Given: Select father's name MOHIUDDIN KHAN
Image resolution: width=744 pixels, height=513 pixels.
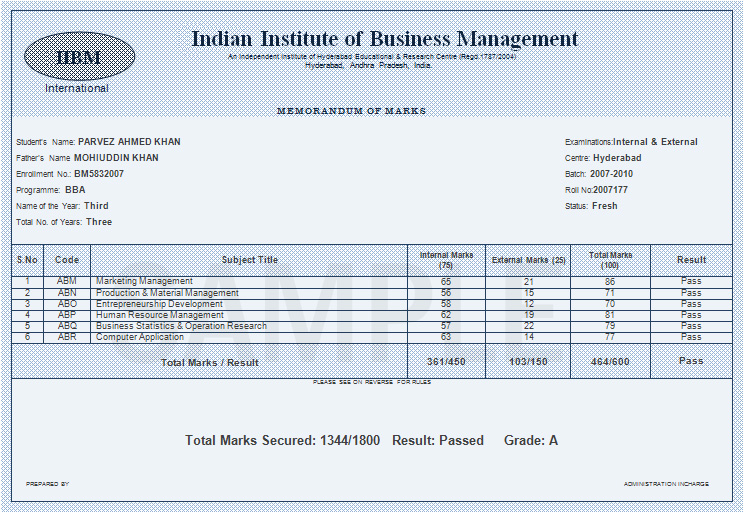Looking at the screenshot, I should point(116,158).
